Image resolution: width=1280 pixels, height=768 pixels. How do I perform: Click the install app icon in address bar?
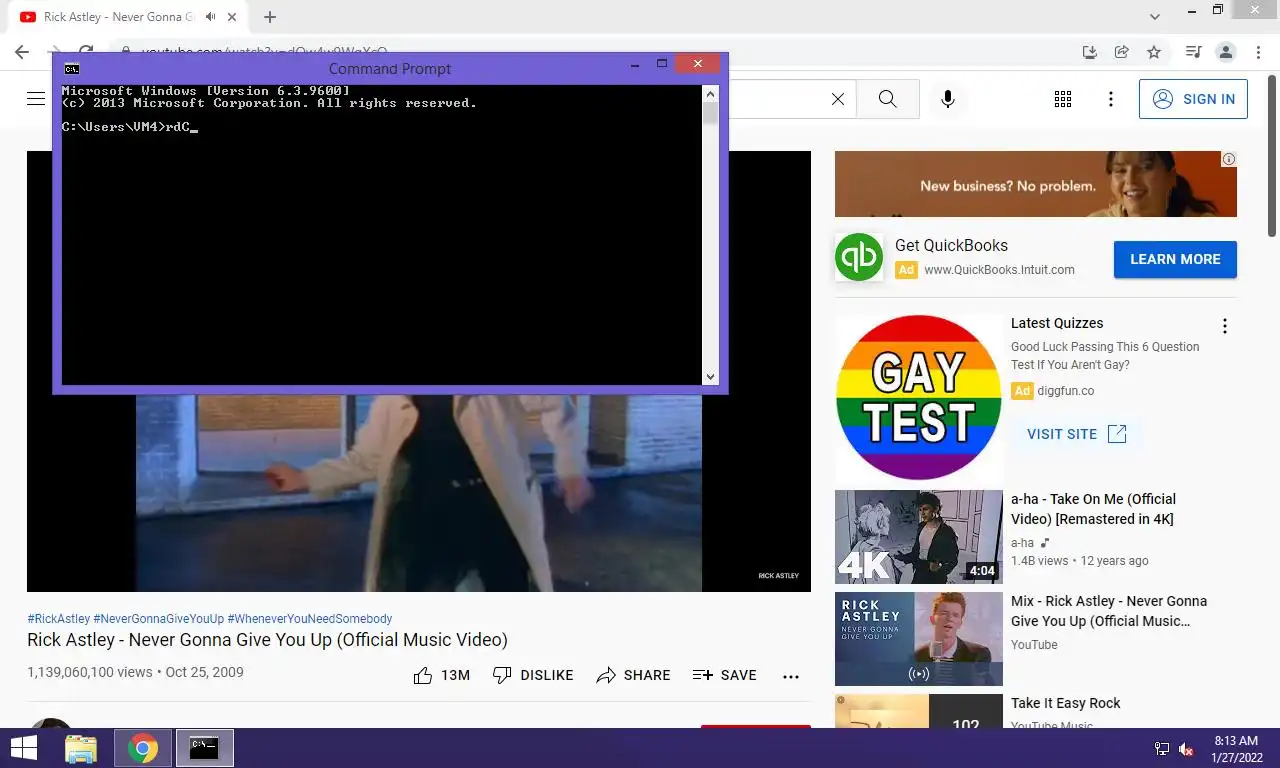point(1090,52)
